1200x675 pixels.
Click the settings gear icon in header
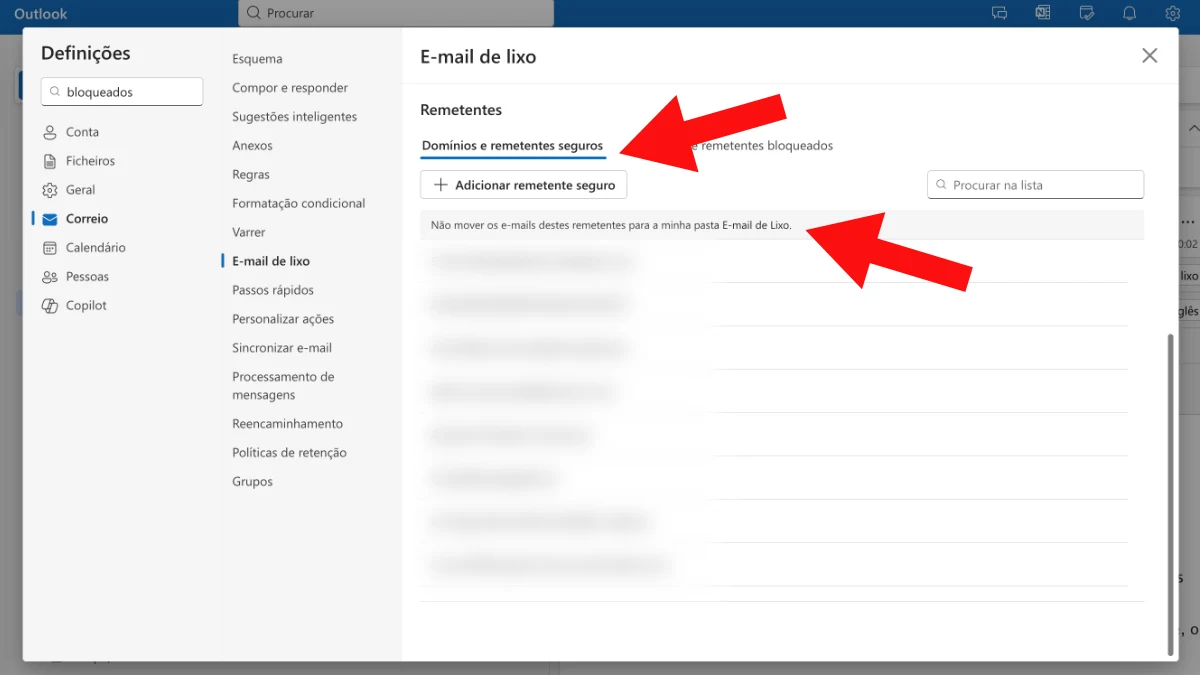coord(1173,13)
